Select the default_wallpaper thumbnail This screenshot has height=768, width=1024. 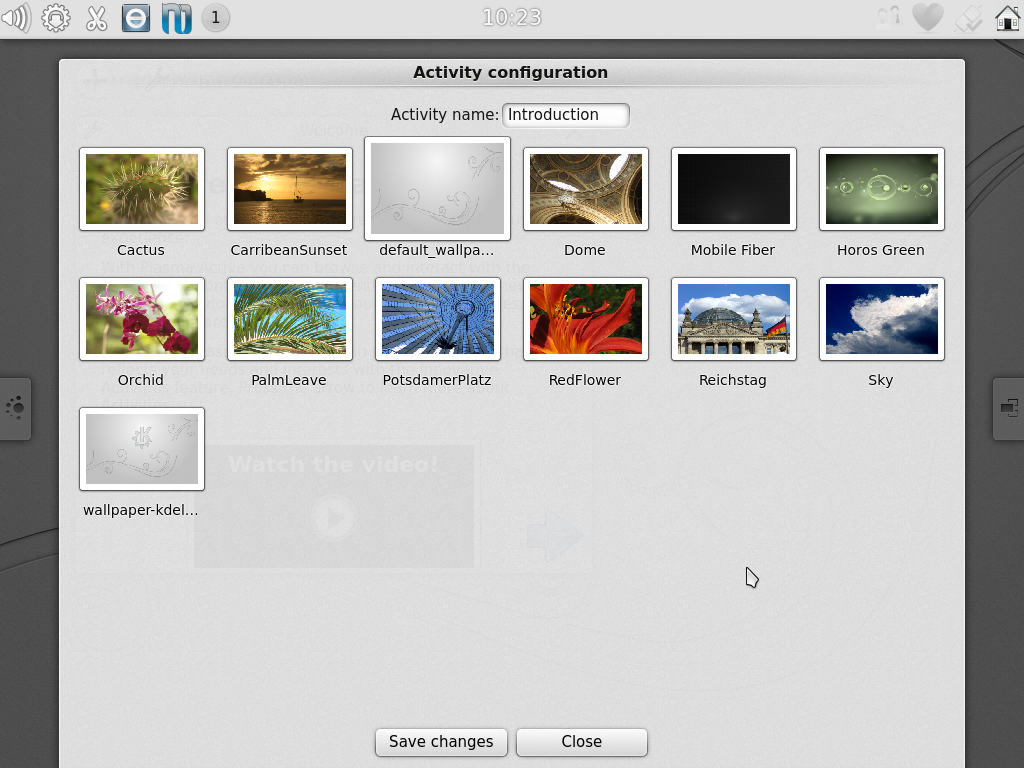coord(438,189)
